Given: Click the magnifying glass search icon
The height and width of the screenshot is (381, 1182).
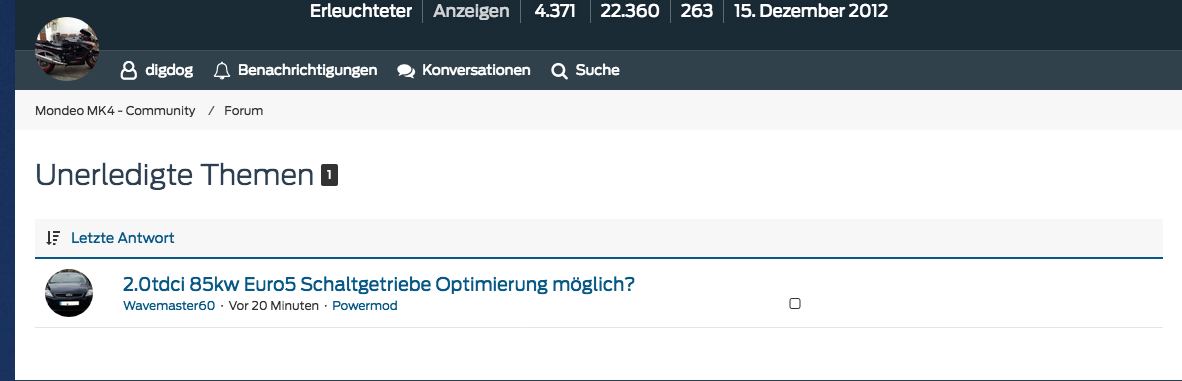Looking at the screenshot, I should pos(559,72).
